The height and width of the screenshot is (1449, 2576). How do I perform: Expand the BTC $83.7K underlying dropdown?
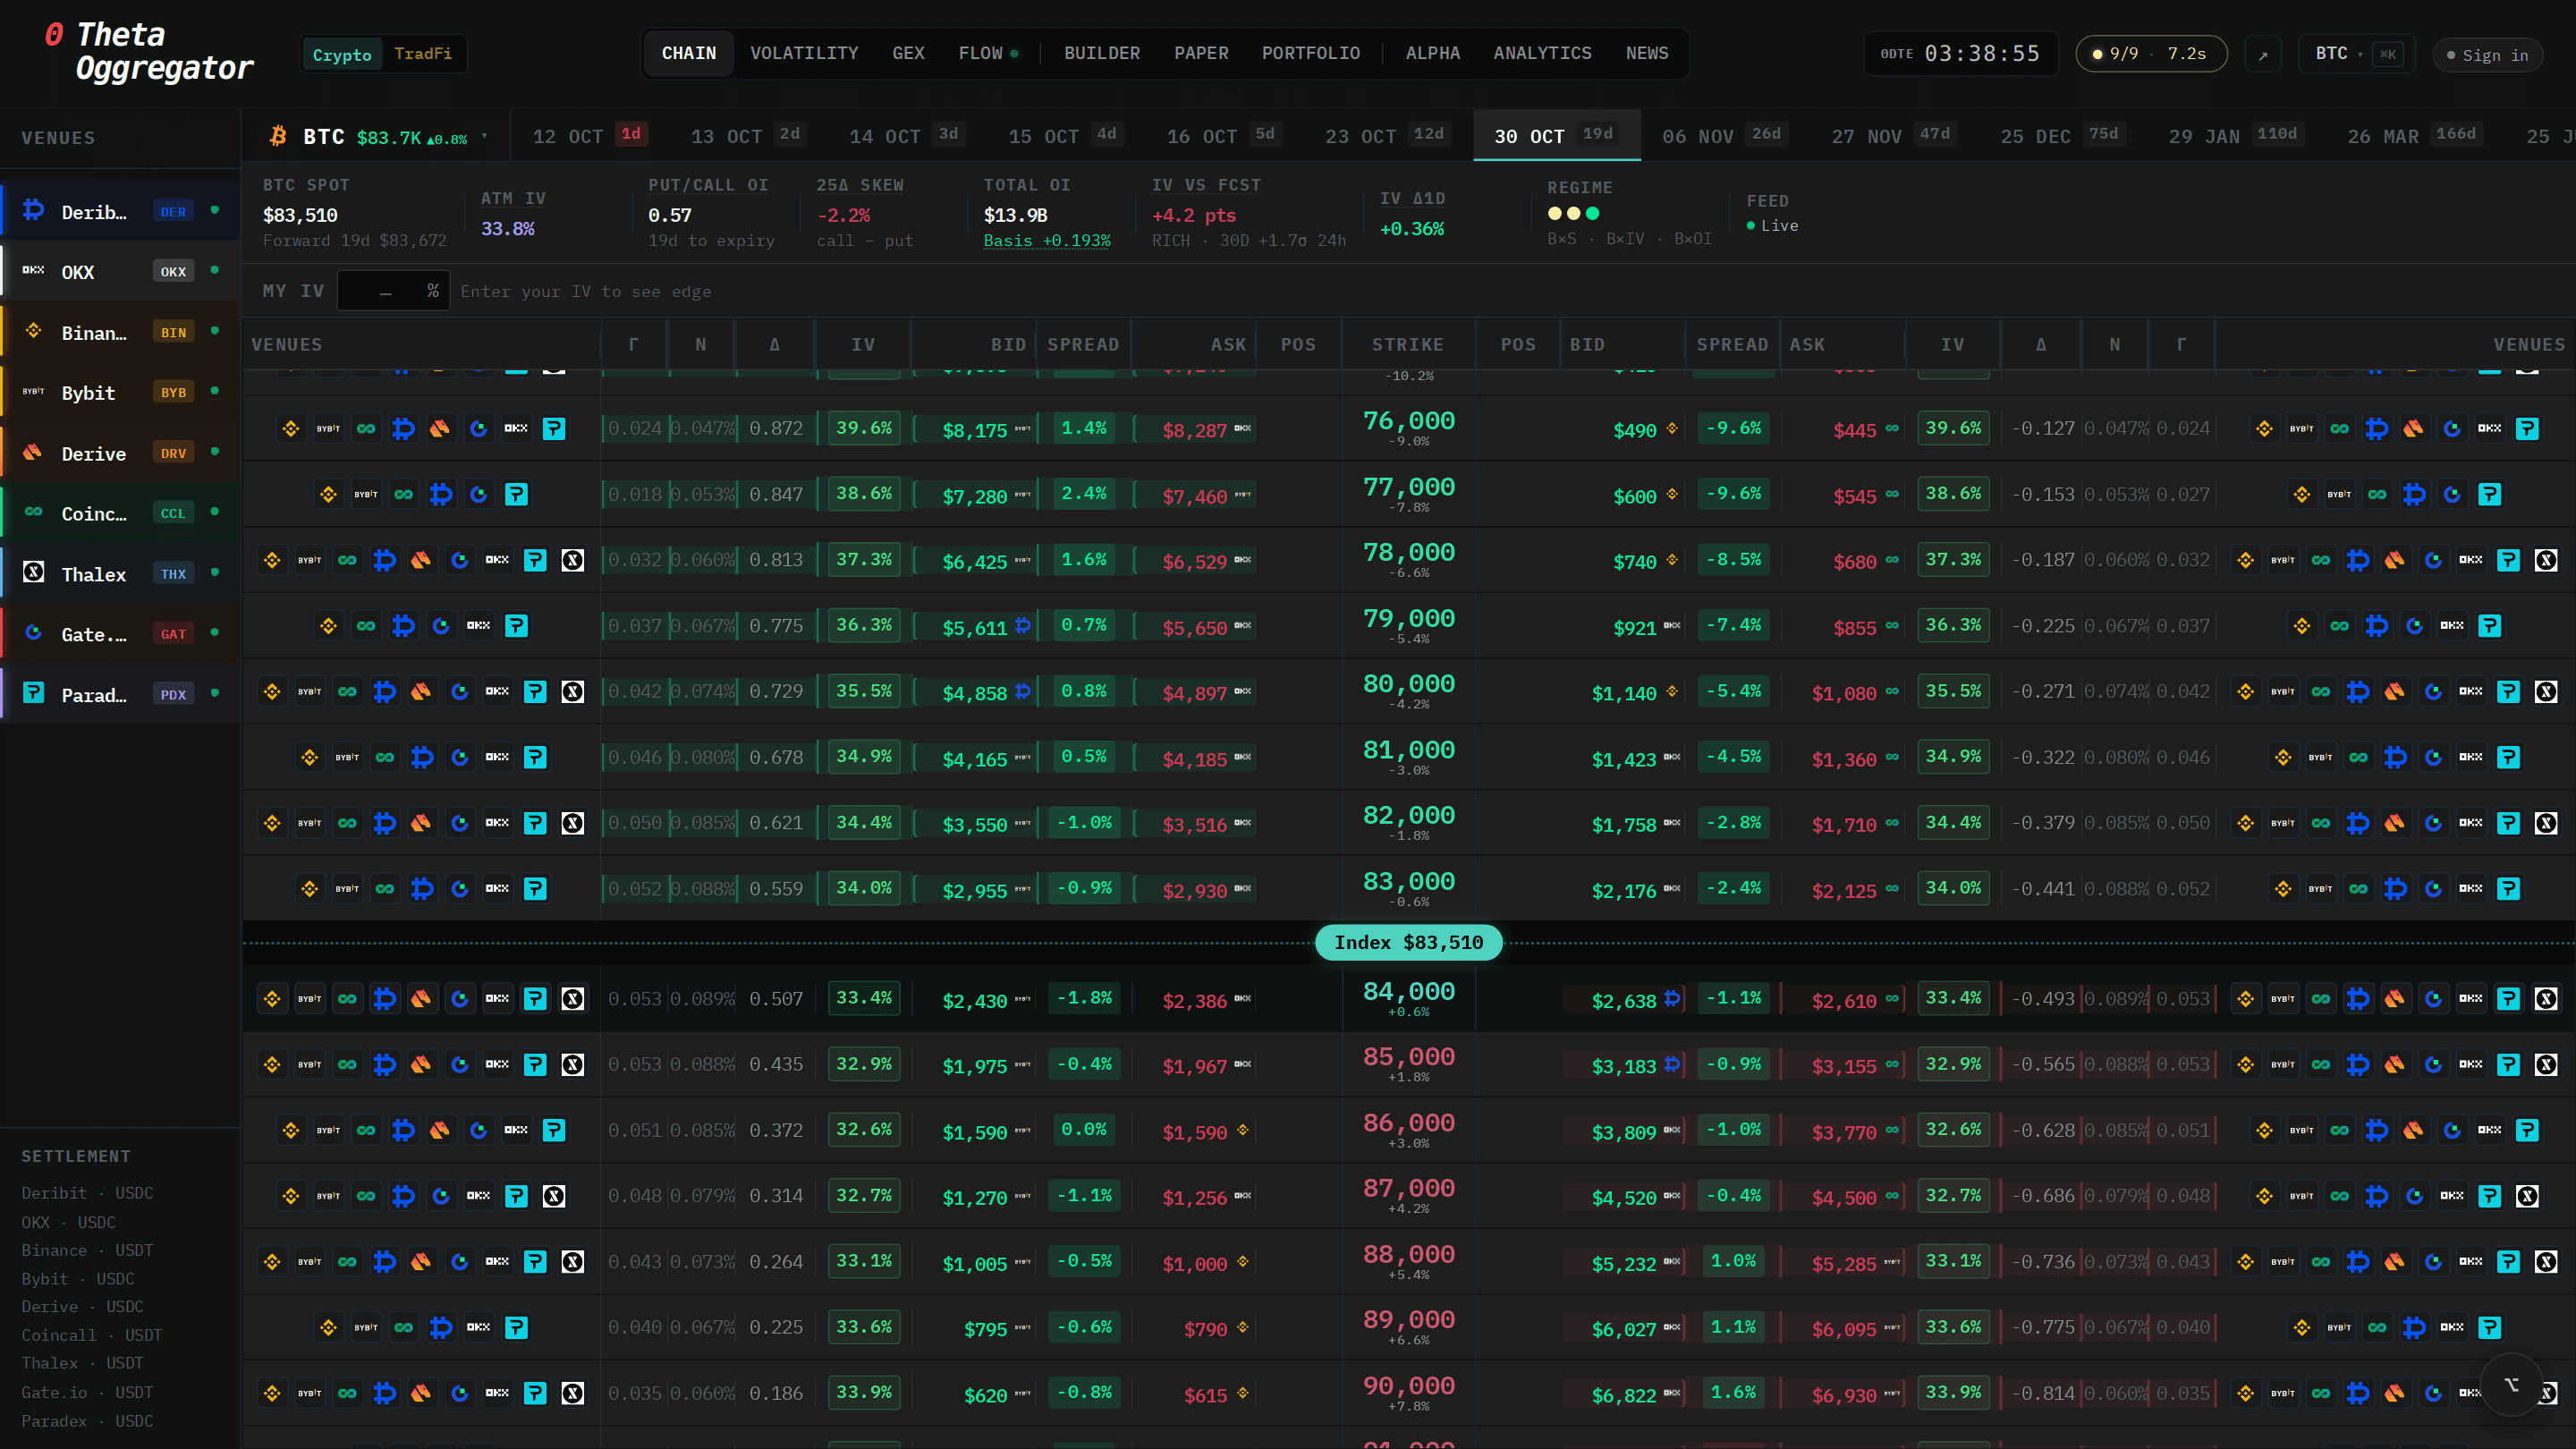point(377,136)
